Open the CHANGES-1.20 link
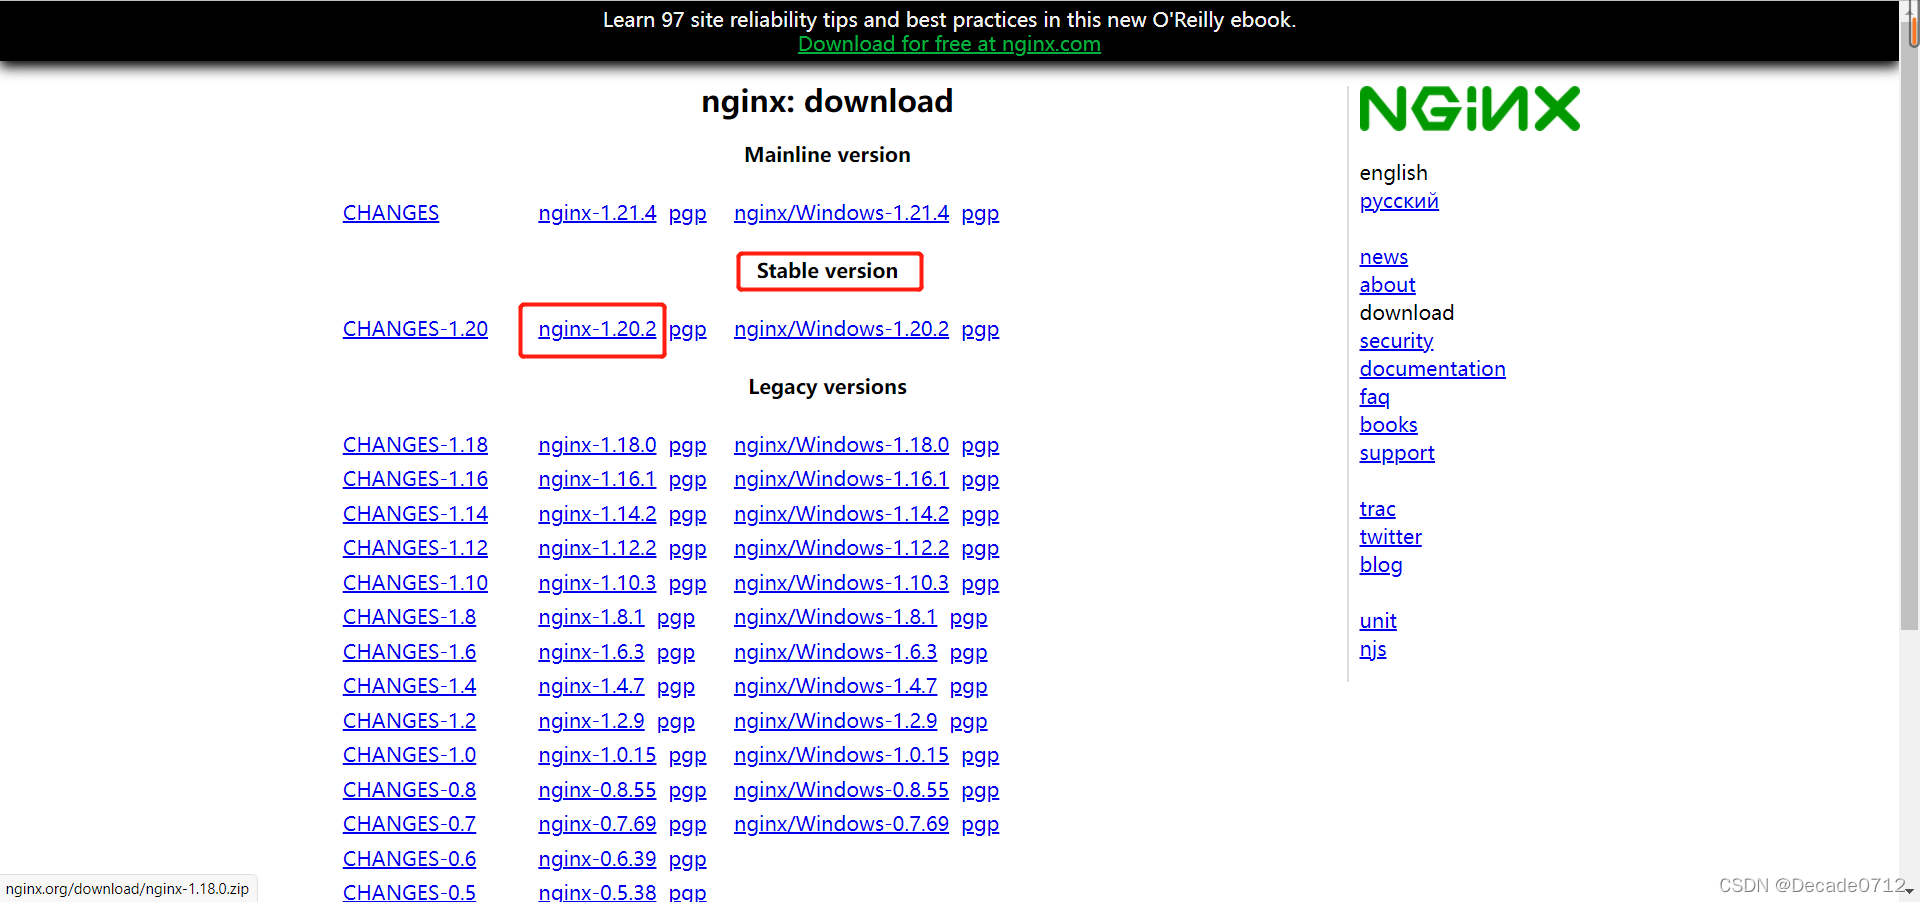Screen dimensions: 1920x902 [415, 329]
